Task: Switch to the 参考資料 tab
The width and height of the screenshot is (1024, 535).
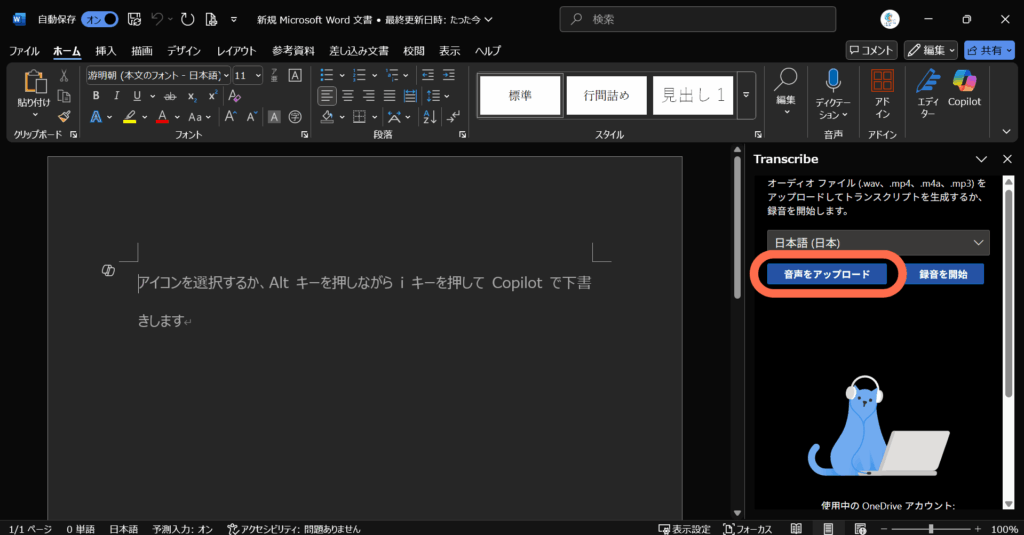Action: 293,51
